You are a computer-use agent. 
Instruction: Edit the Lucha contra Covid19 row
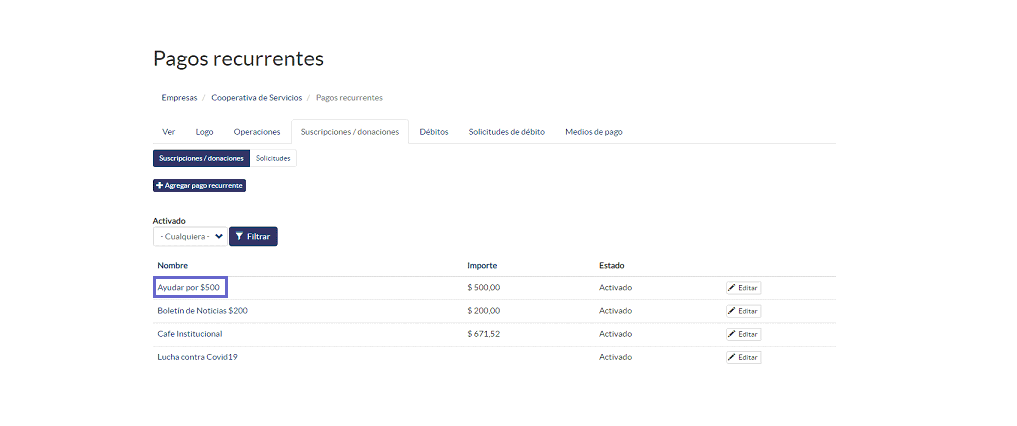(743, 357)
